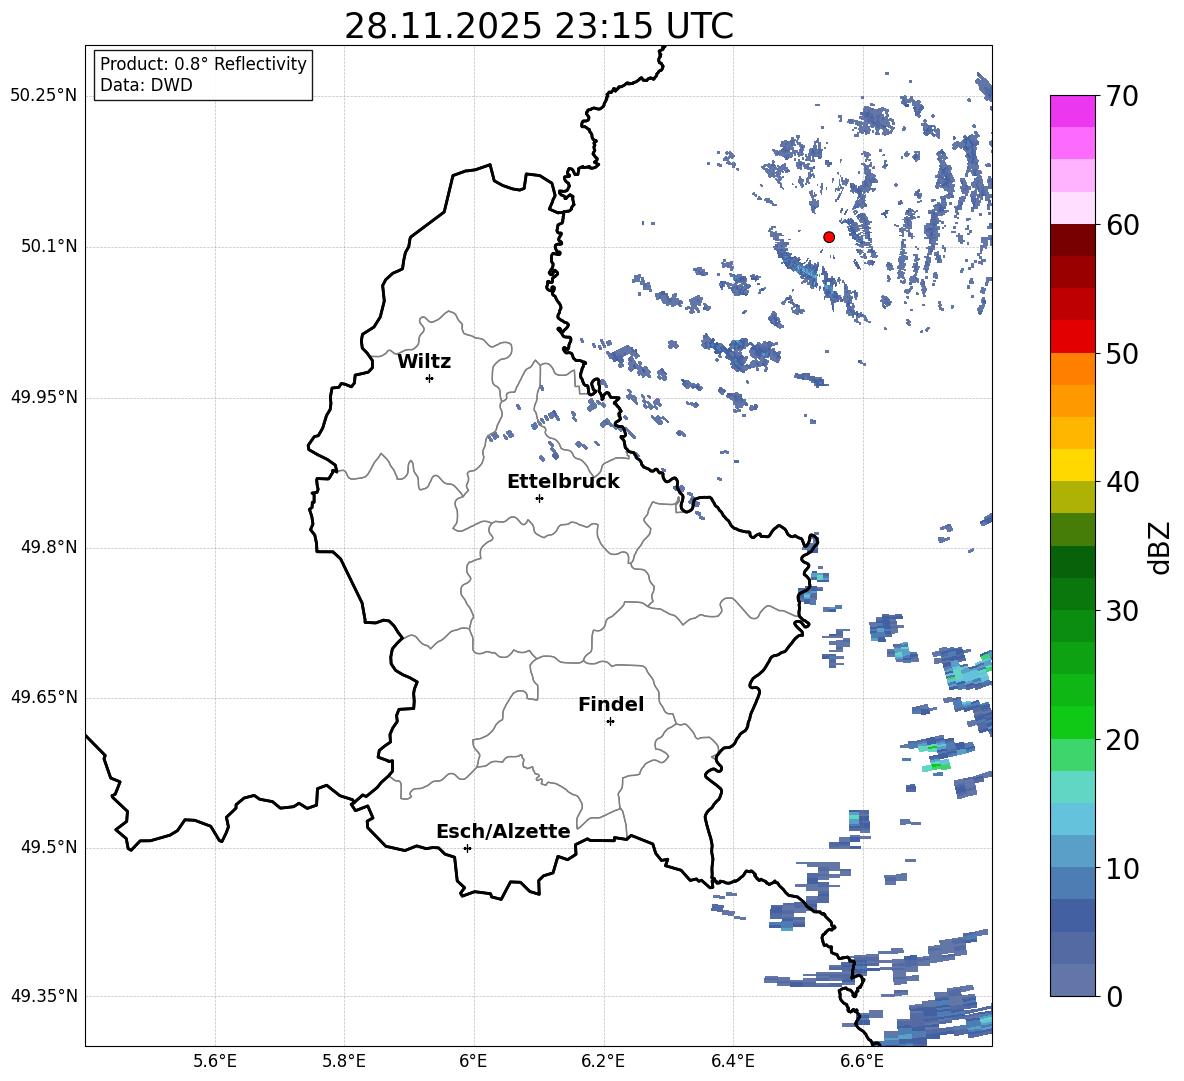Click the 6.4°E longitude label
This screenshot has width=1184, height=1081.
tap(732, 1061)
